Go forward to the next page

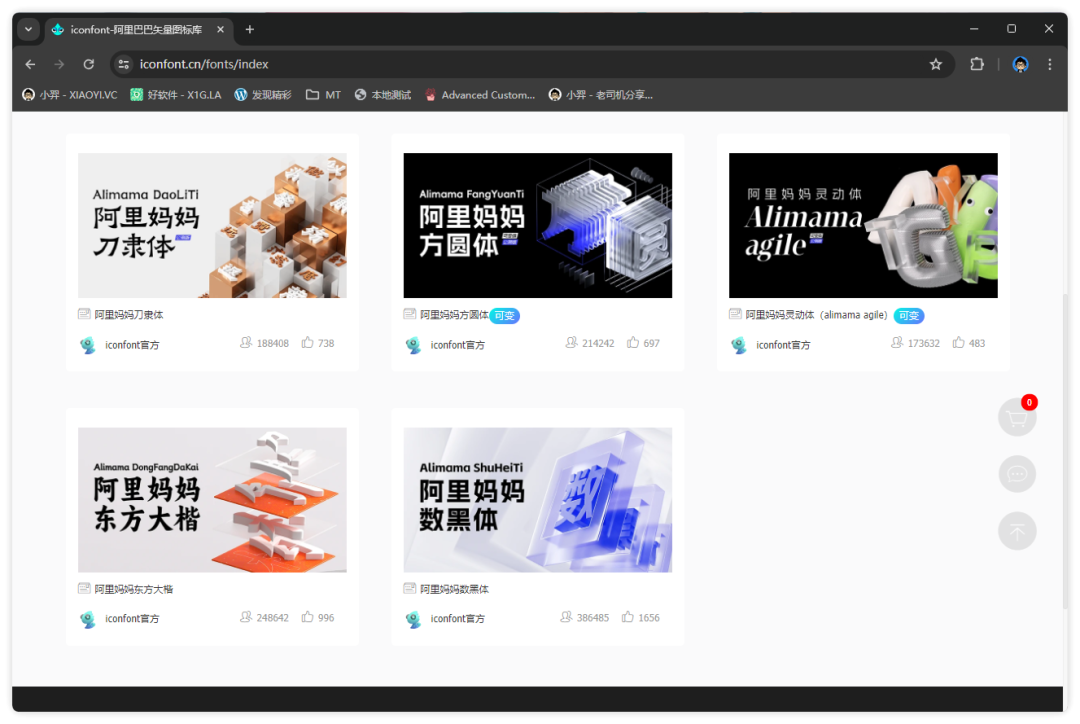[x=59, y=64]
